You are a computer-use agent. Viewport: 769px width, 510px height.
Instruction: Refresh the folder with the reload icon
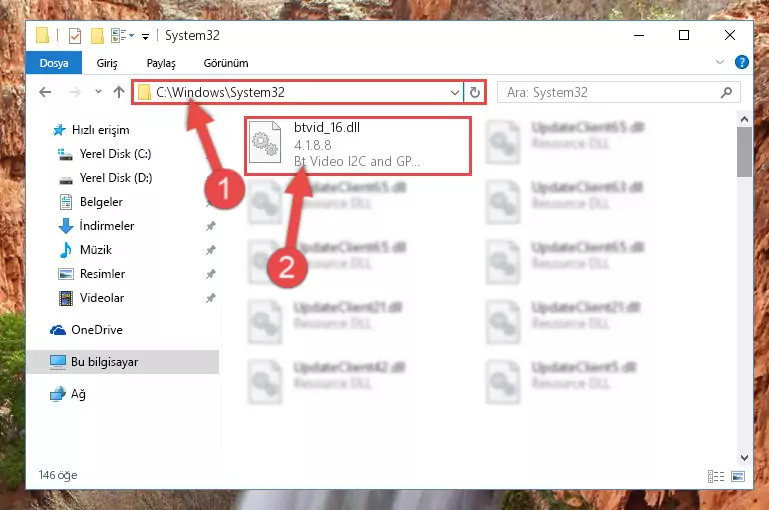[x=474, y=92]
